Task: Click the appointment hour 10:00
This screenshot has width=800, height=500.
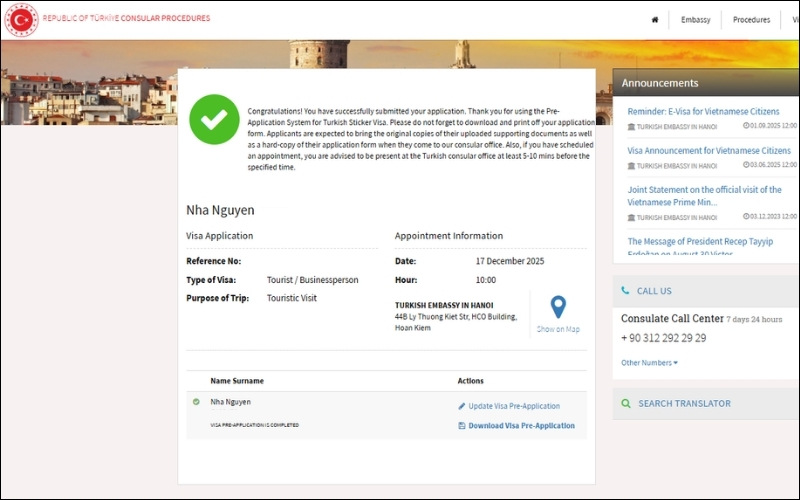Action: (486, 280)
